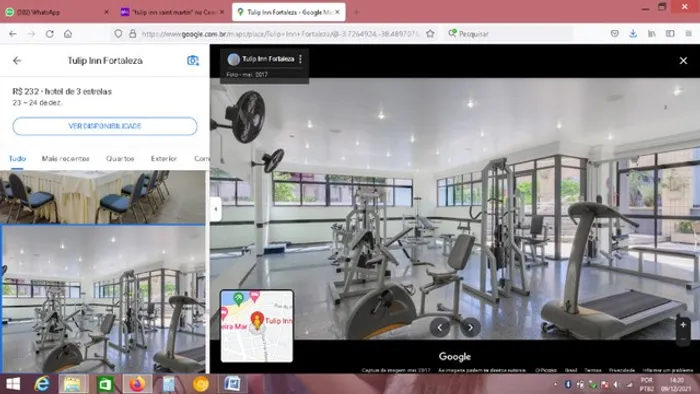This screenshot has height=394, width=700.
Task: Go back in the browser toolbar
Action: click(x=13, y=34)
